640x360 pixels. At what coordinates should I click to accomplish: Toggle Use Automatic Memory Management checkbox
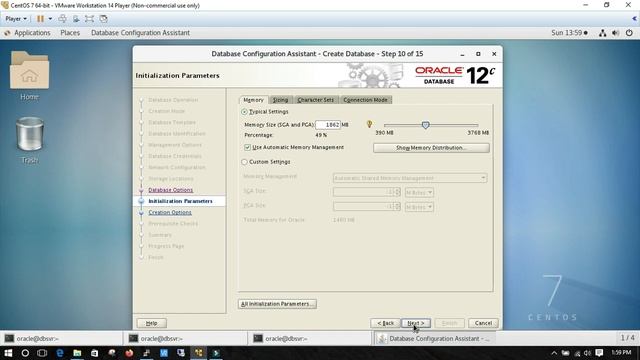click(x=247, y=147)
